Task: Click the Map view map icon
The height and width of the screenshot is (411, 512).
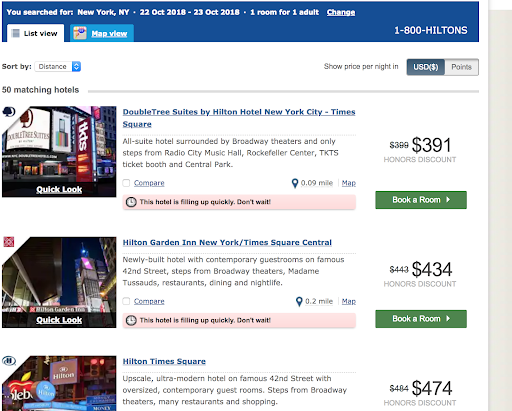Action: point(80,33)
